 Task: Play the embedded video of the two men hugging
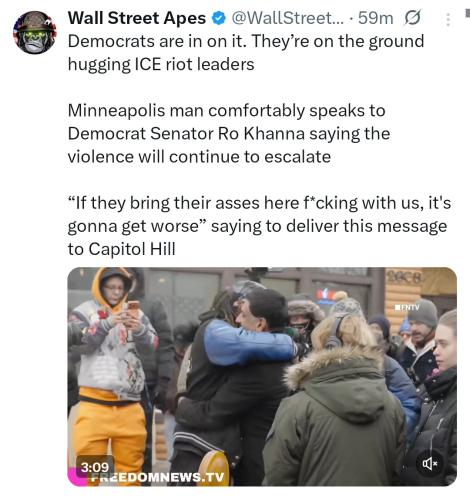point(262,376)
